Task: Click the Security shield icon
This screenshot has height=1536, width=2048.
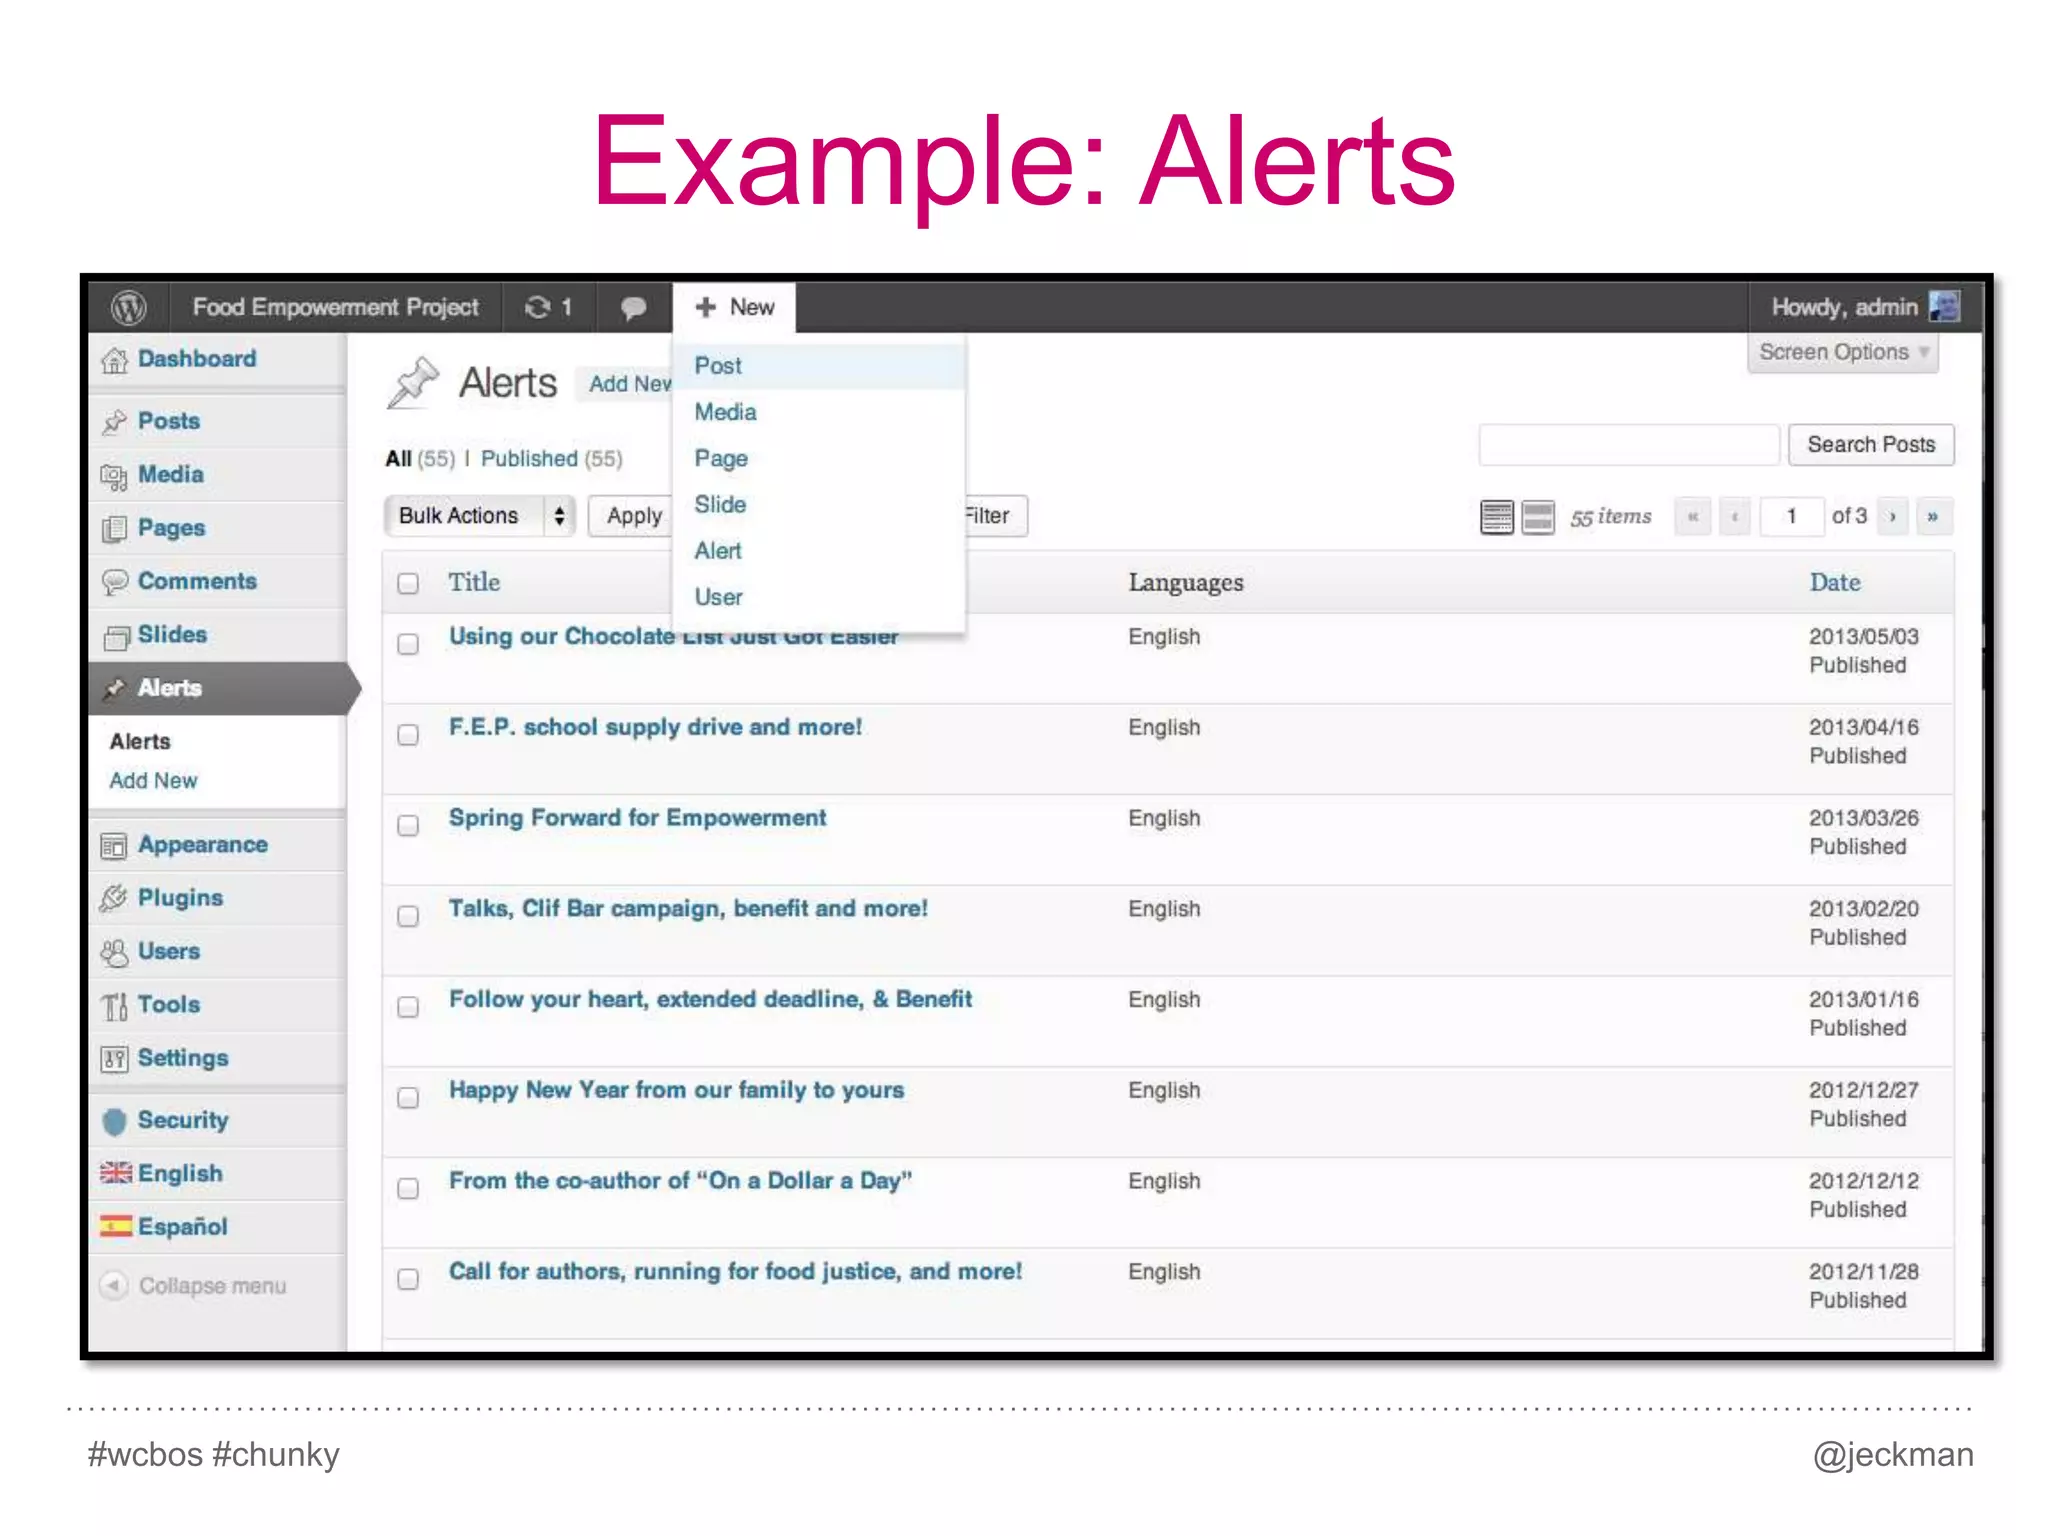Action: 115,1121
